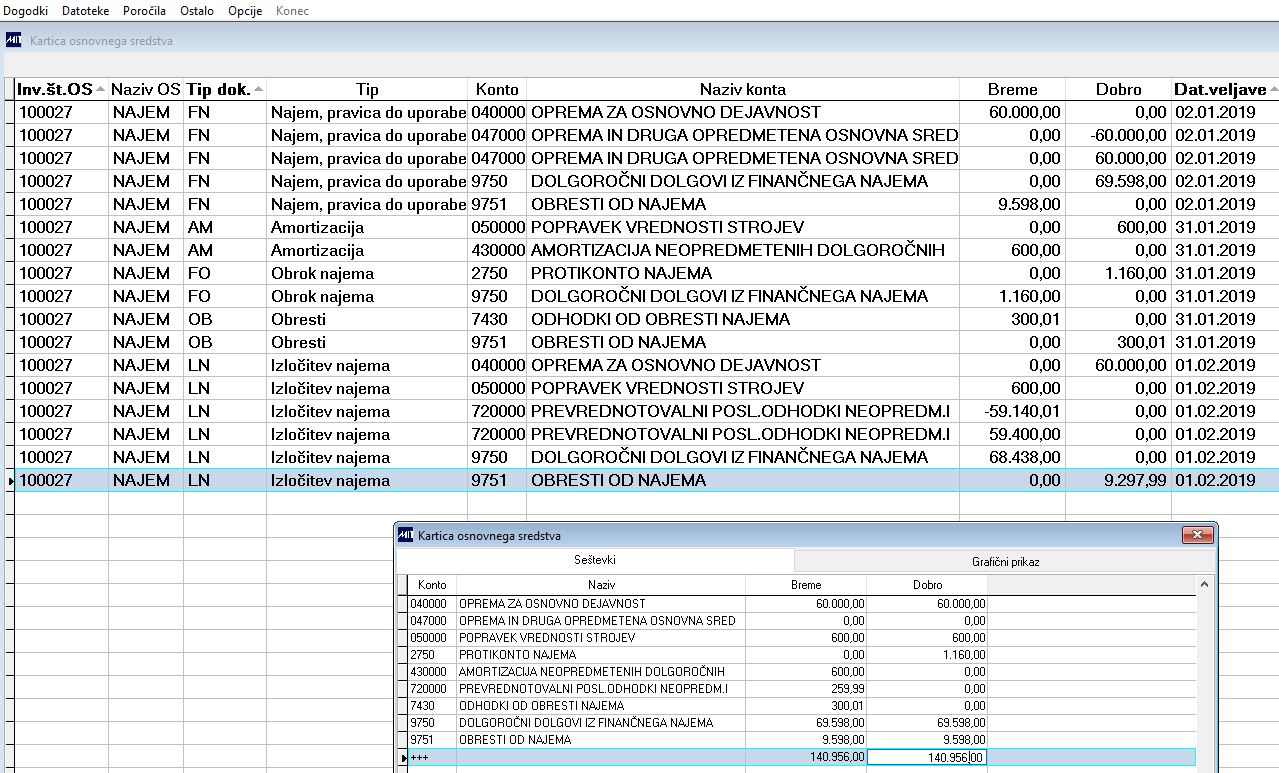Click the Breme column header in main grid
Image resolution: width=1279 pixels, height=773 pixels.
tap(1013, 89)
